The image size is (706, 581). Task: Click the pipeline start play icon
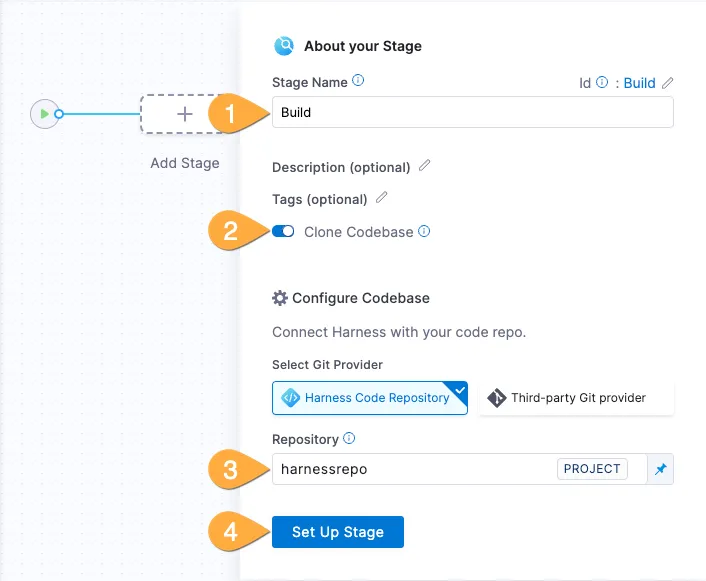pyautogui.click(x=44, y=114)
